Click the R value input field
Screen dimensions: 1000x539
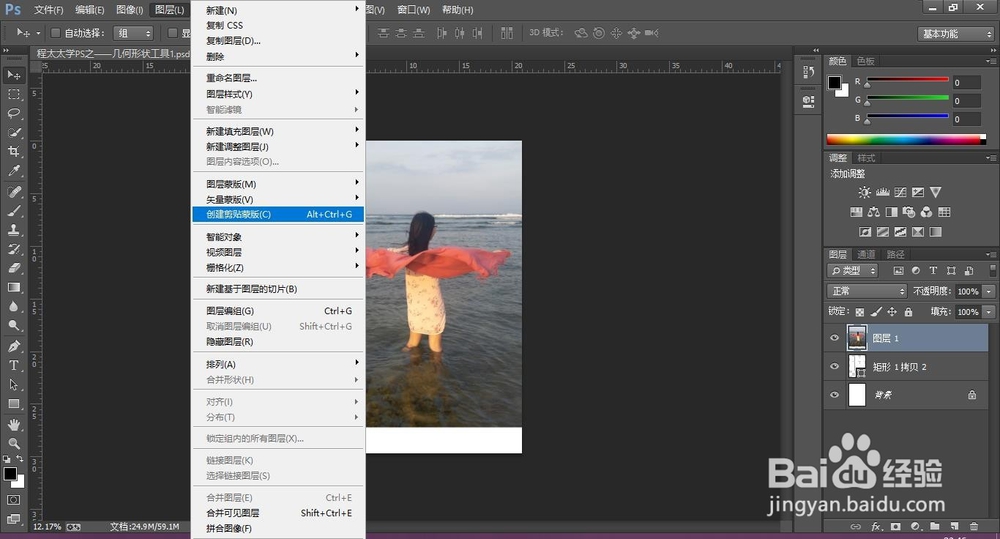(966, 82)
